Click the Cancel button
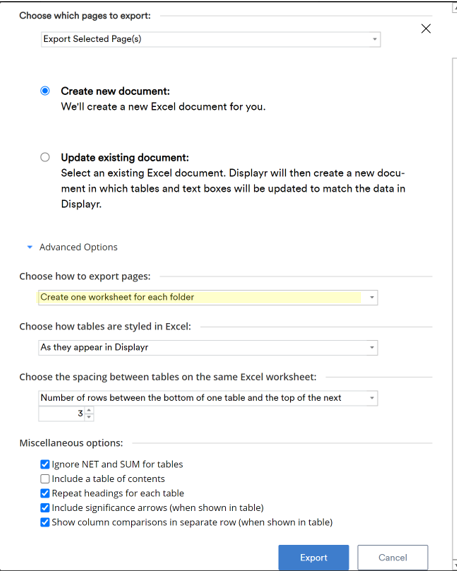 click(x=393, y=558)
